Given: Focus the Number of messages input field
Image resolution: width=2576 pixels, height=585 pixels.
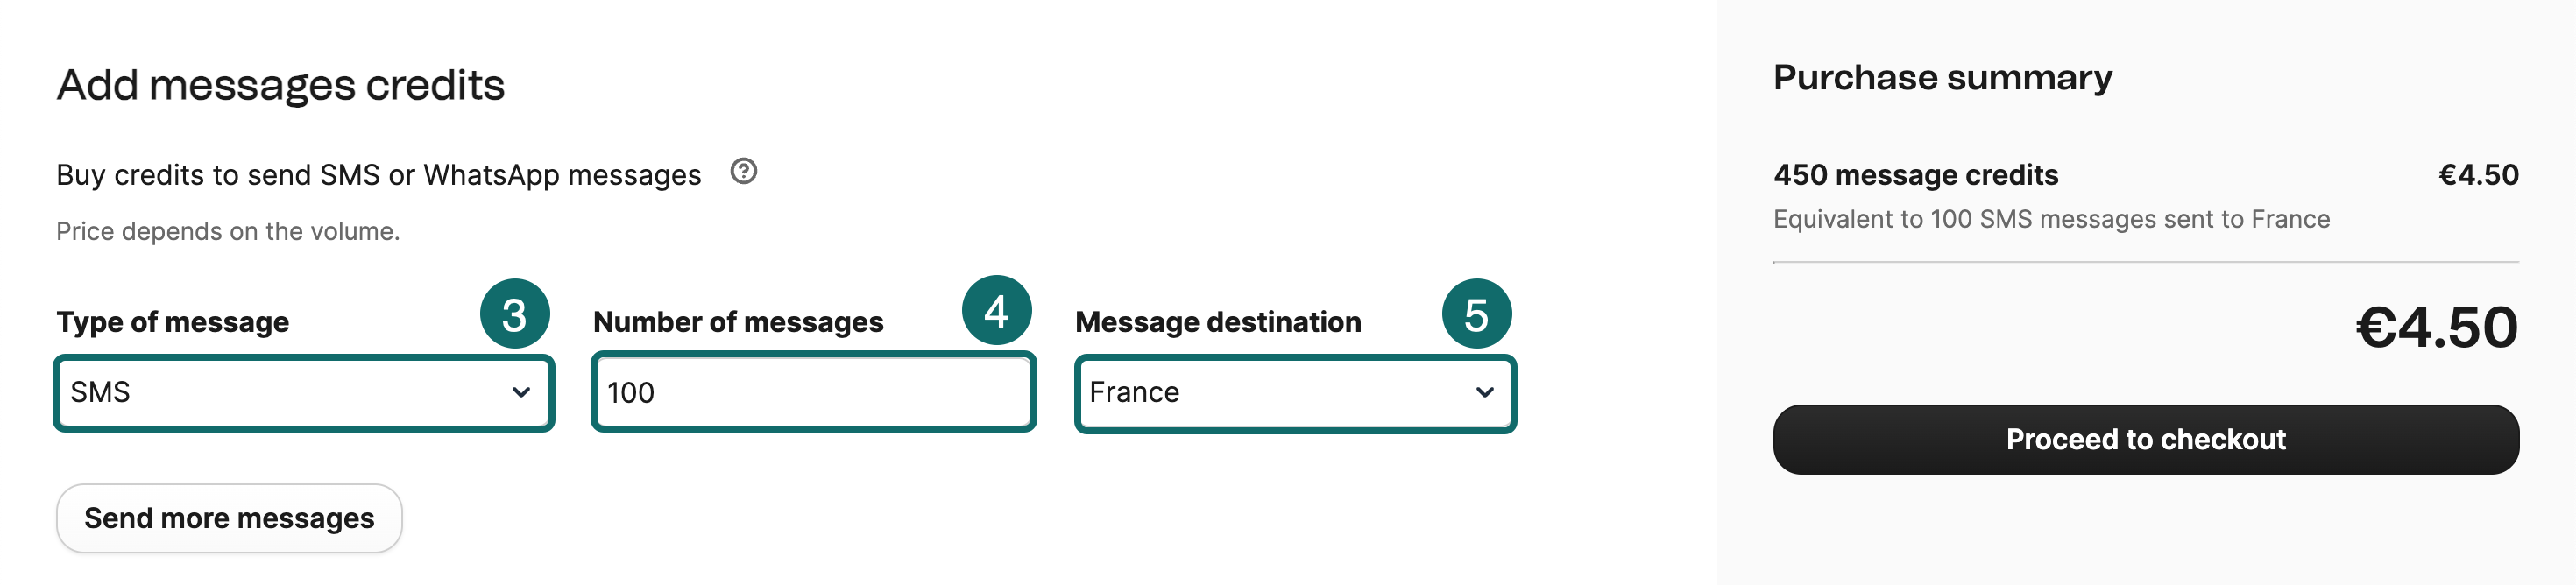Looking at the screenshot, I should click(x=813, y=392).
